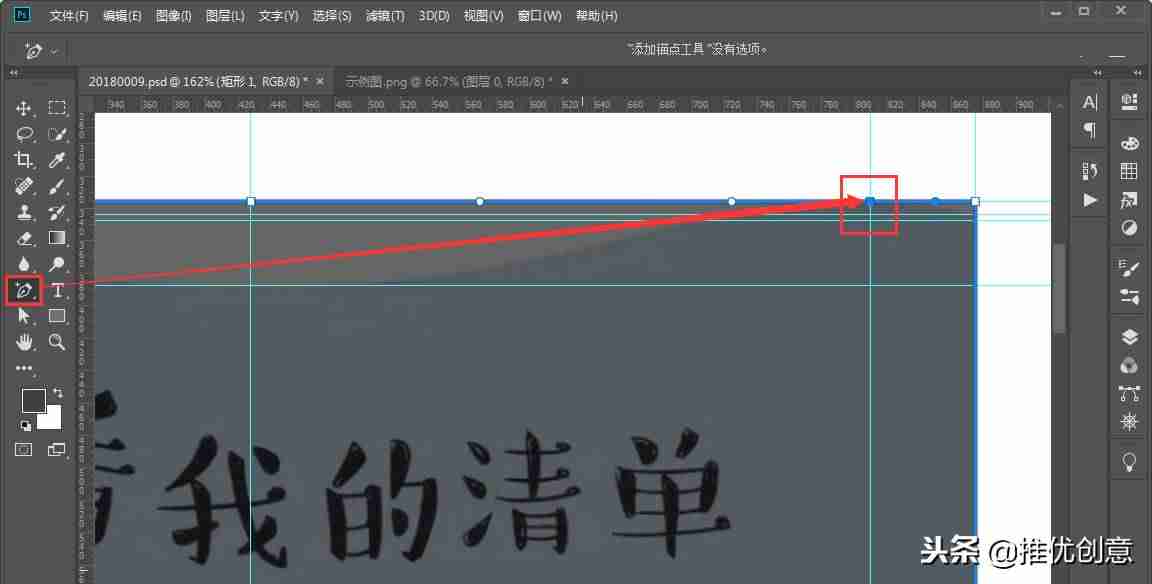Open the top icon in right dock

1129,102
